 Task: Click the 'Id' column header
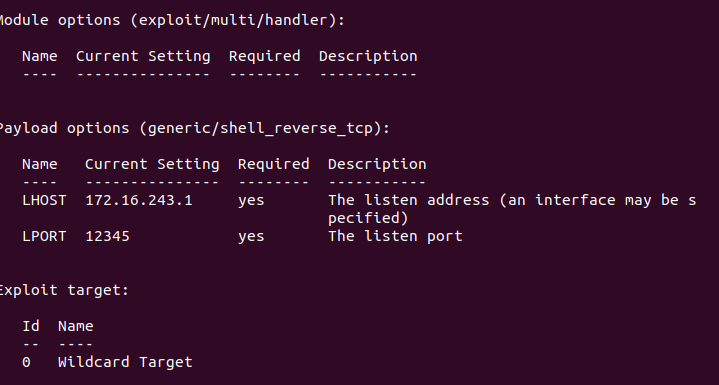point(31,326)
